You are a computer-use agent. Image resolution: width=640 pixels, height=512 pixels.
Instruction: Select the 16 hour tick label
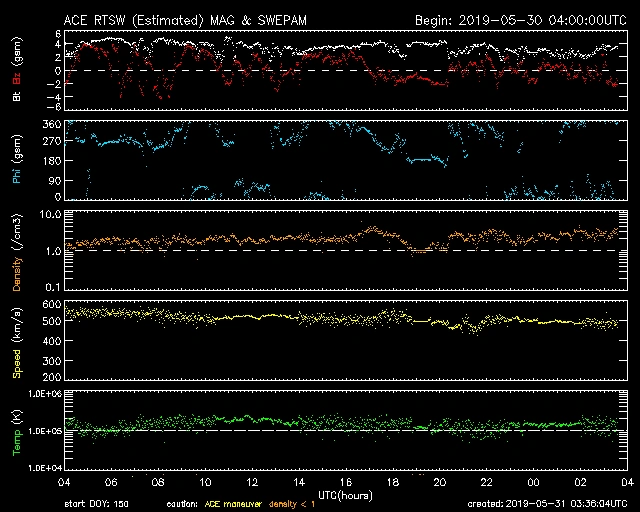coord(346,482)
